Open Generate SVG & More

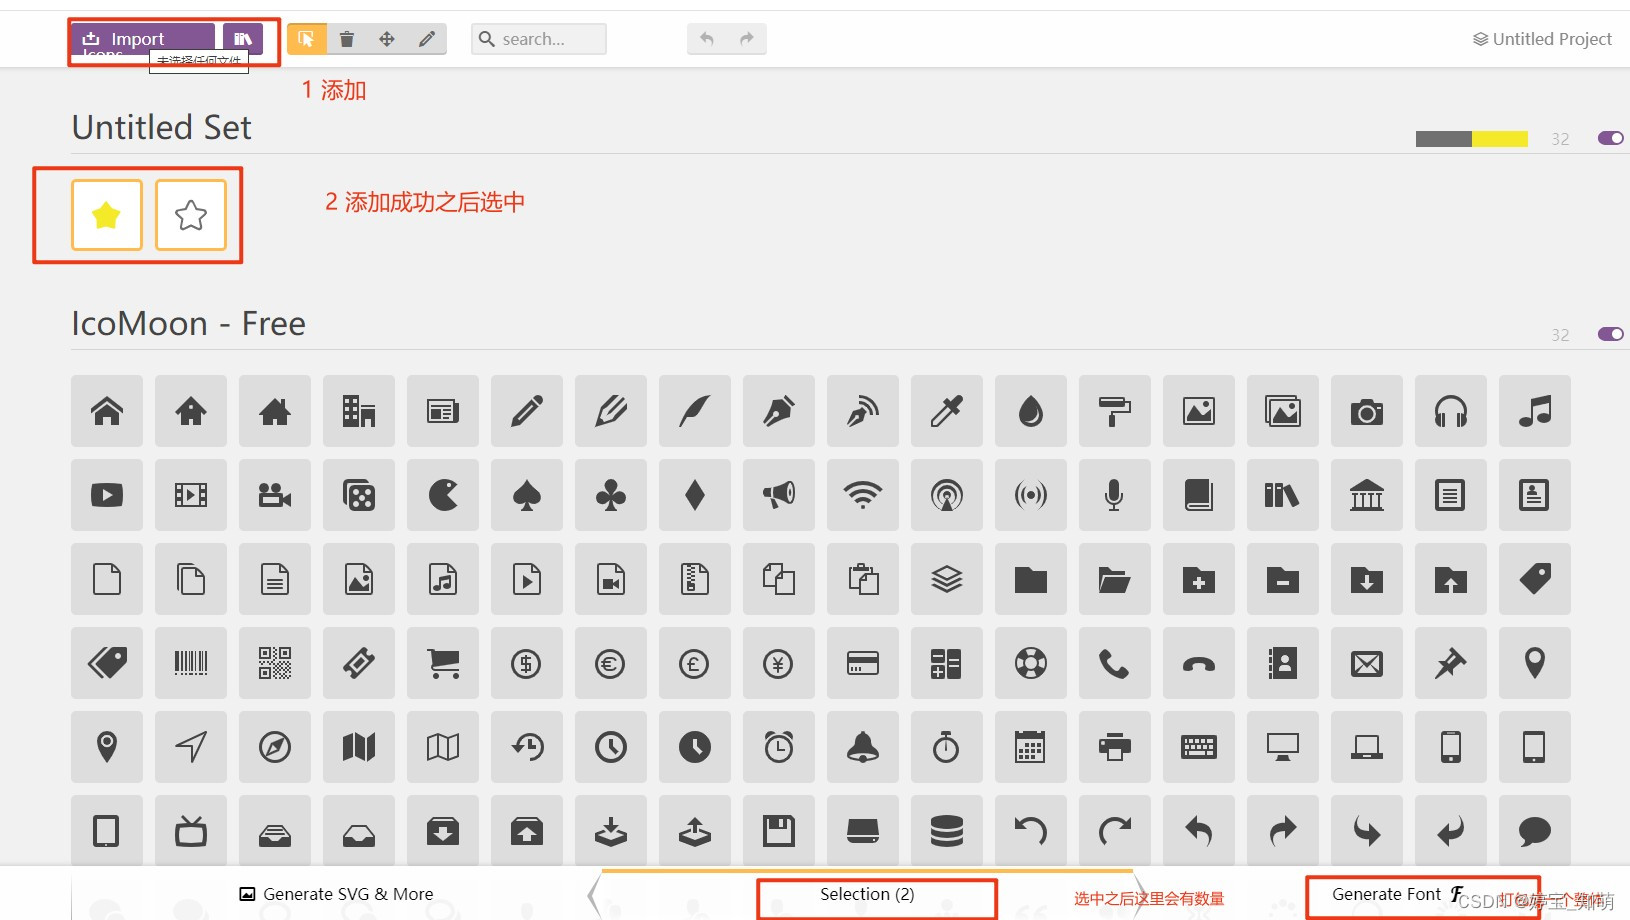pos(336,894)
